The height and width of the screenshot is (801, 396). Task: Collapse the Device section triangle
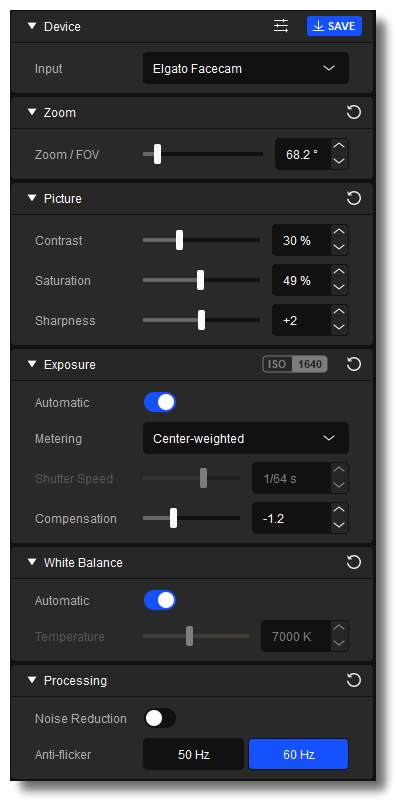point(32,26)
